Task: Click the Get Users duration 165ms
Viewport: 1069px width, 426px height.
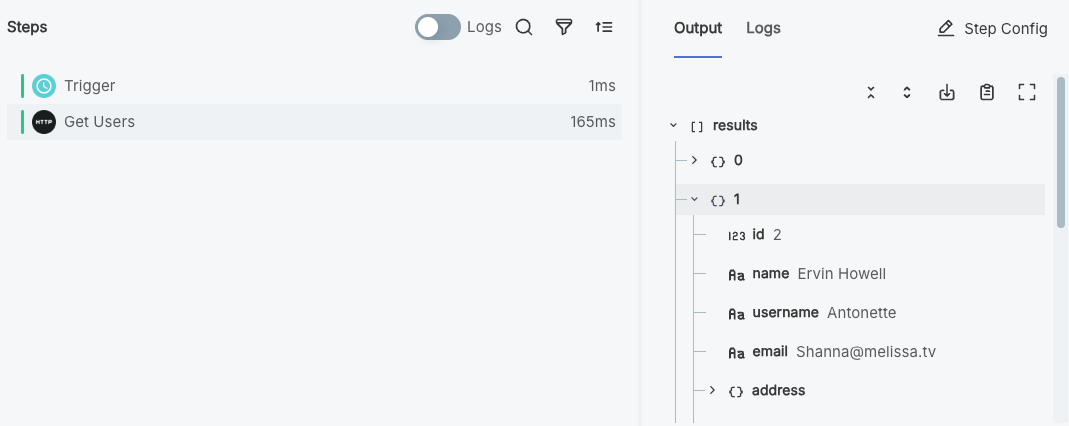Action: pos(593,122)
